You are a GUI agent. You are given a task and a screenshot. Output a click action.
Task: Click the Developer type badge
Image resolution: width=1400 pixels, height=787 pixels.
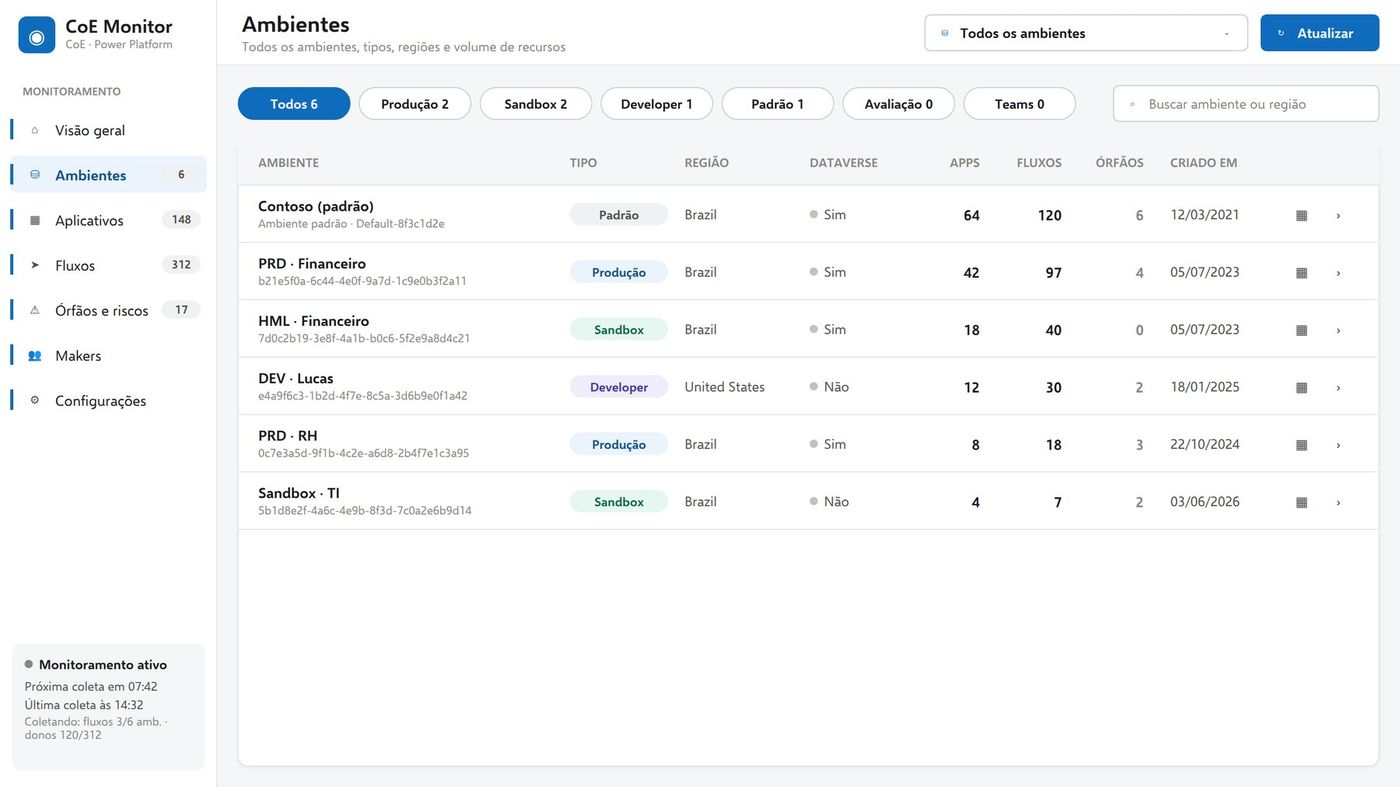point(619,387)
